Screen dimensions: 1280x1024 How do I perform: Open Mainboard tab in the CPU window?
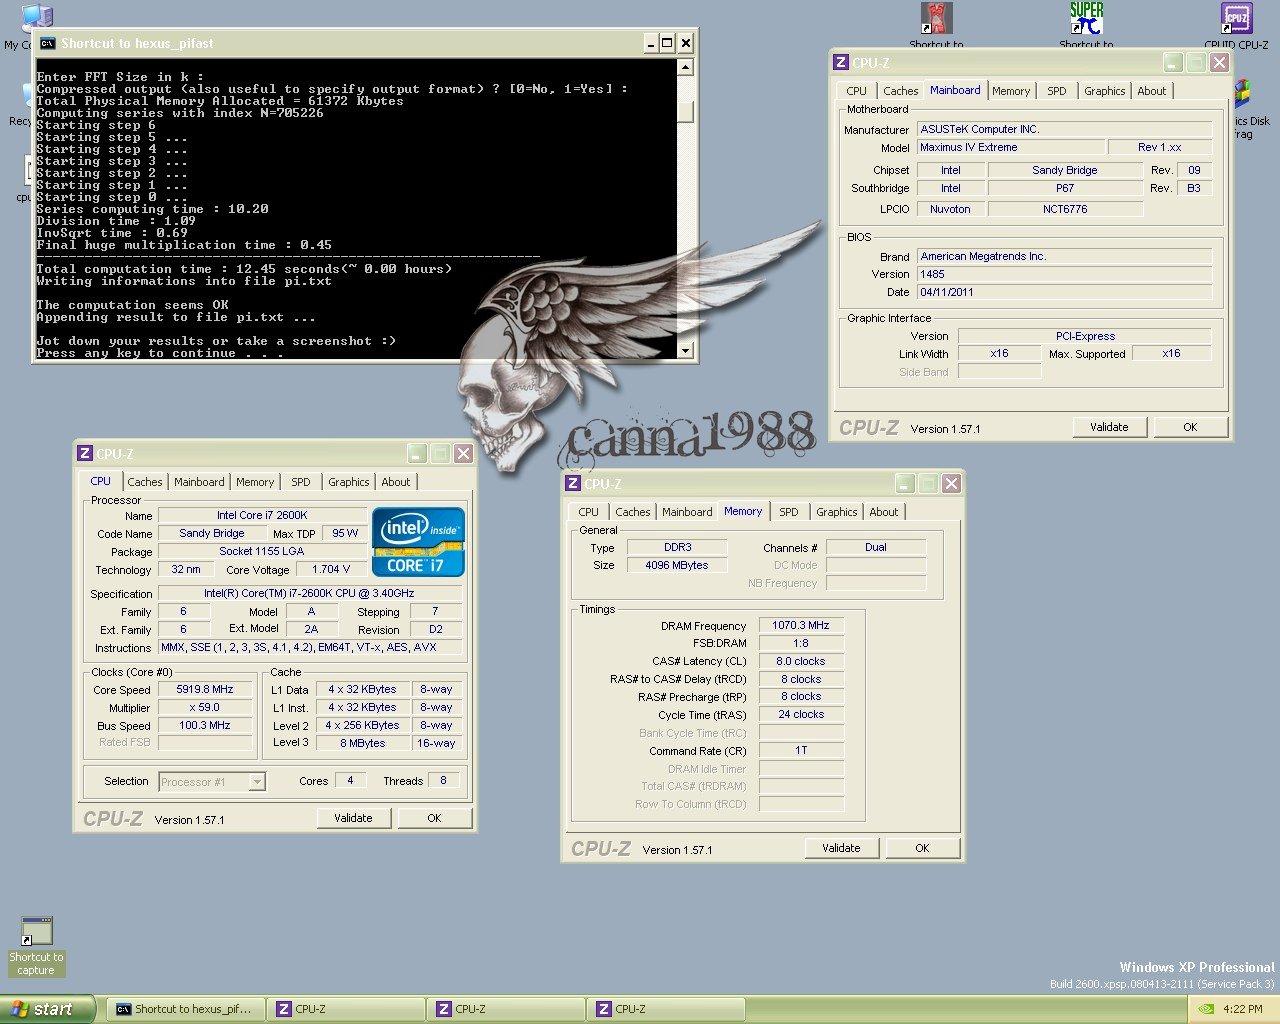point(199,482)
